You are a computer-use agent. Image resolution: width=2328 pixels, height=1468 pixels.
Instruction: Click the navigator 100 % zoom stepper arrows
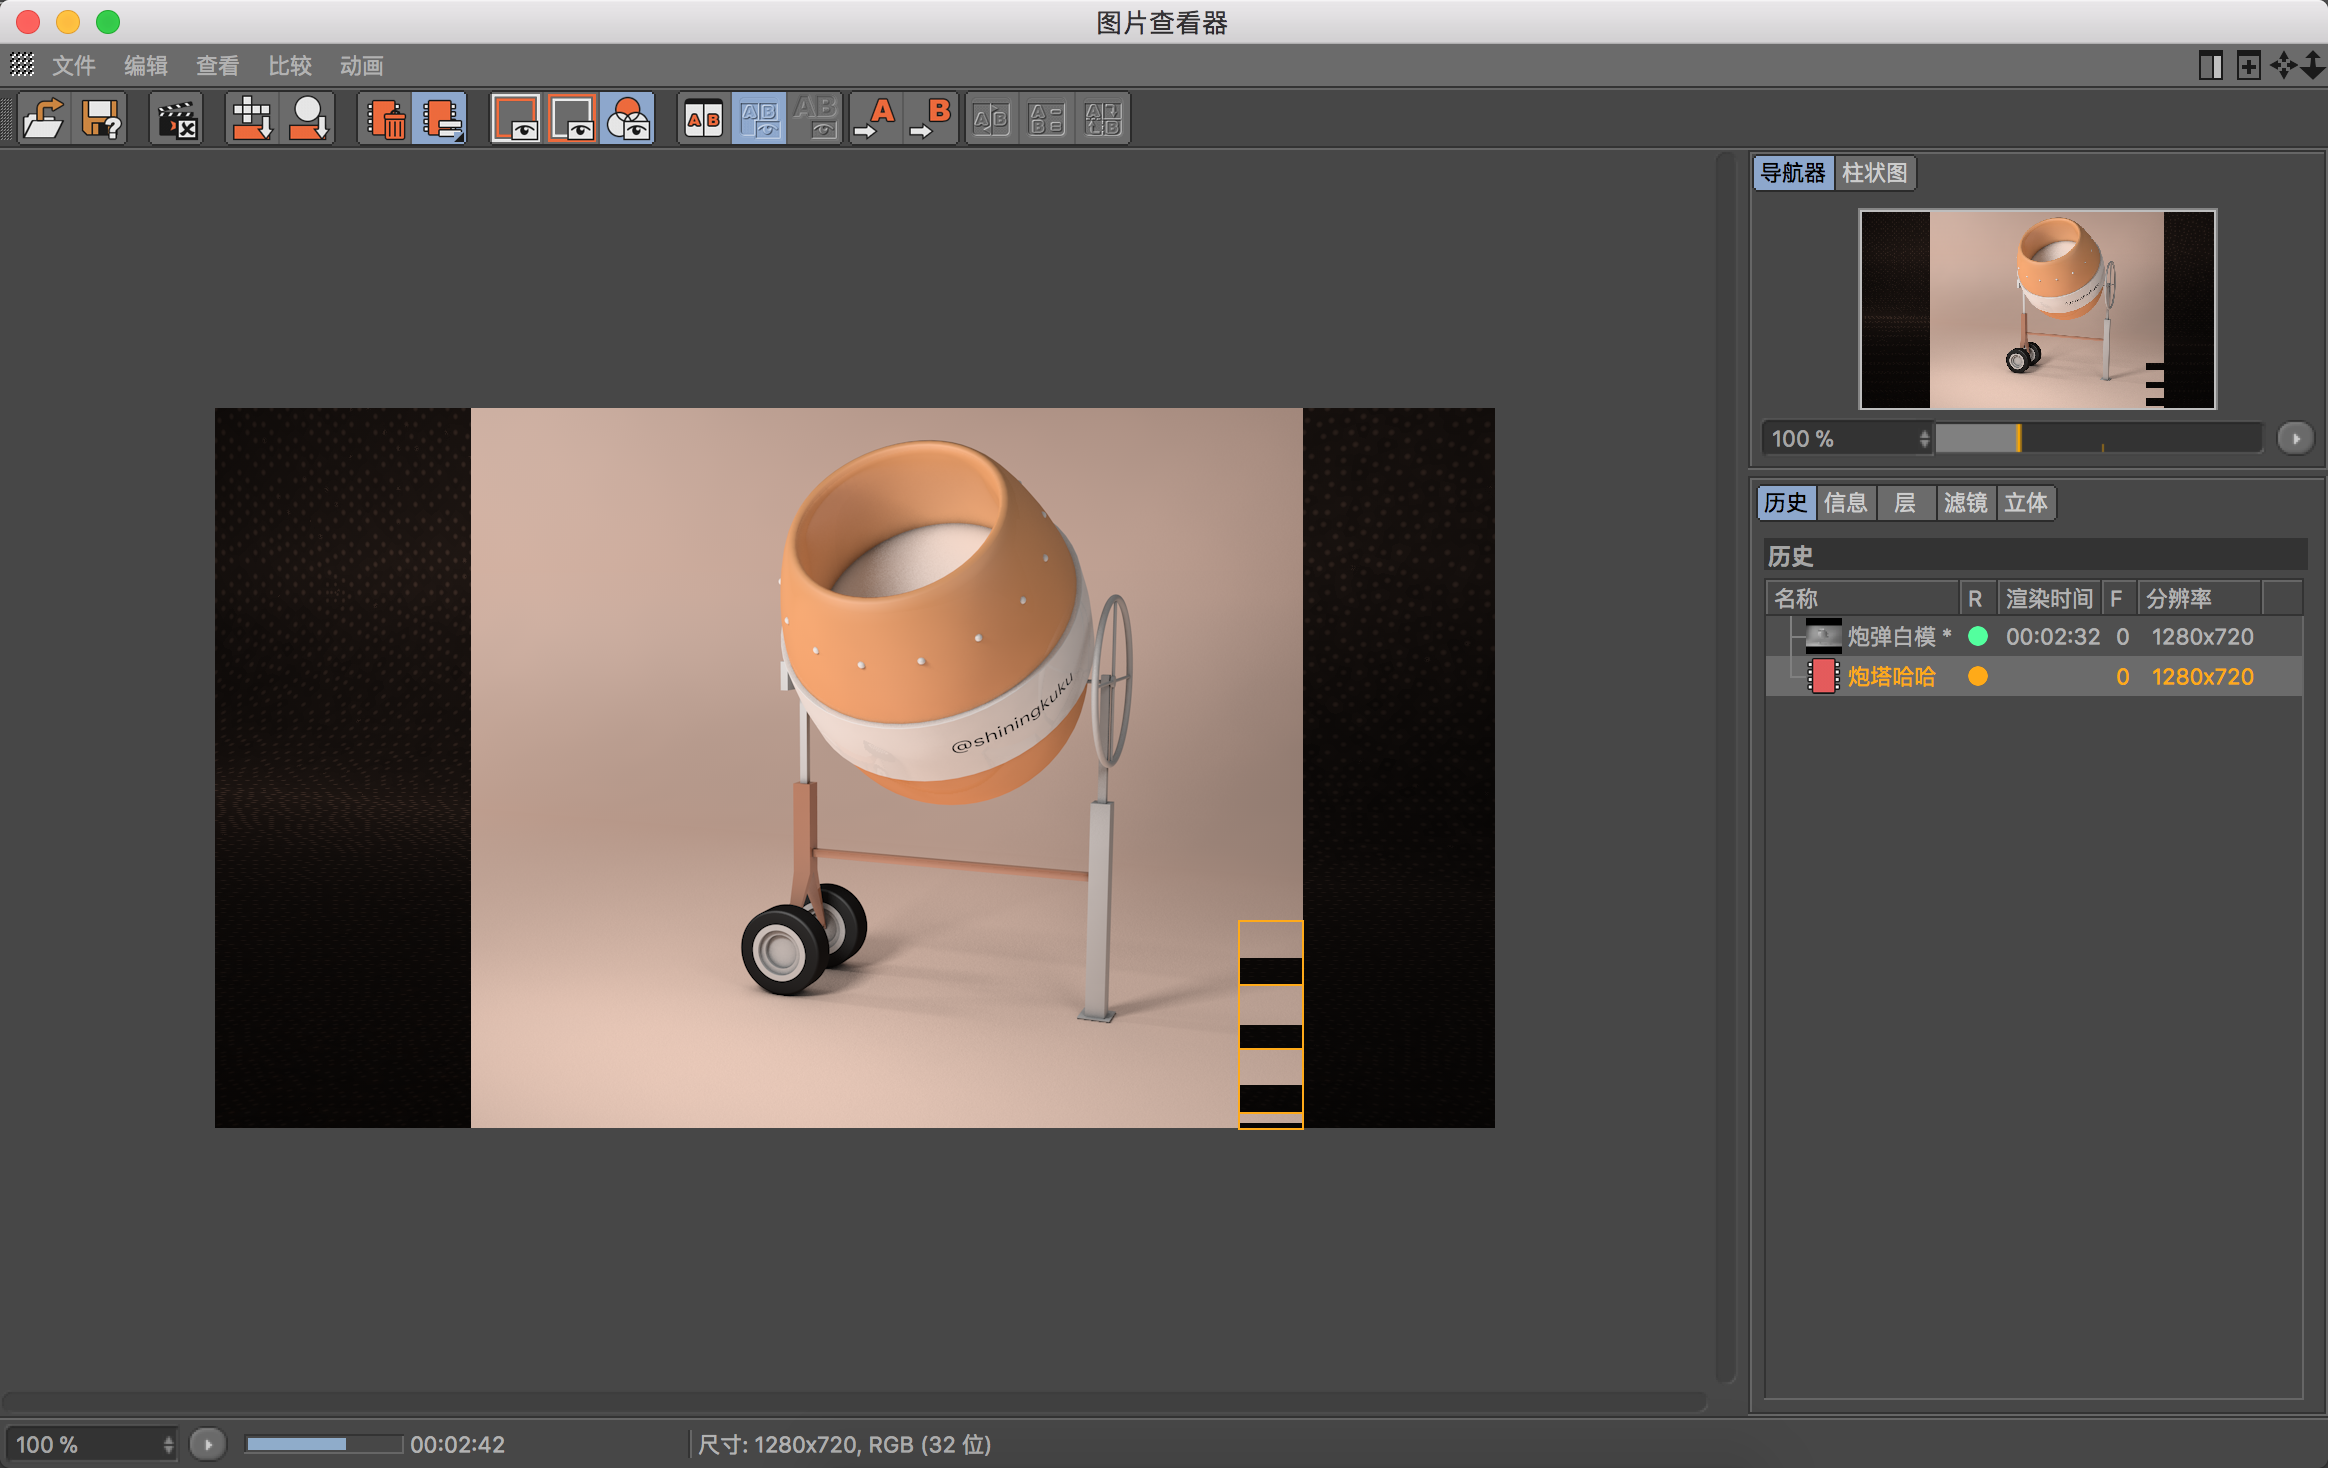(1924, 439)
